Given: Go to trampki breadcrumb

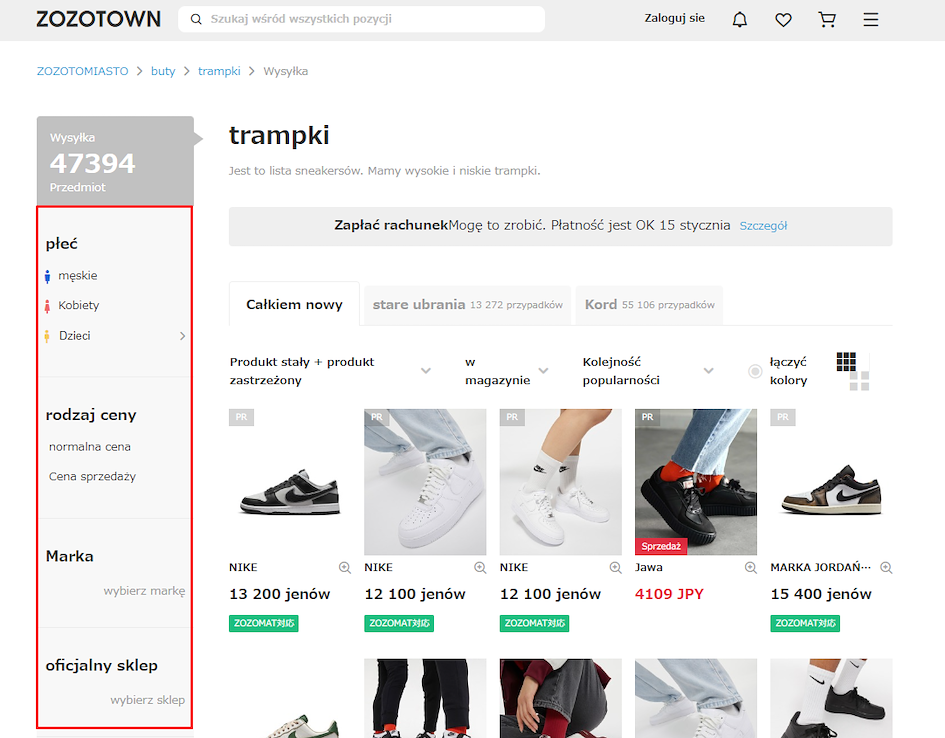Looking at the screenshot, I should (x=219, y=71).
